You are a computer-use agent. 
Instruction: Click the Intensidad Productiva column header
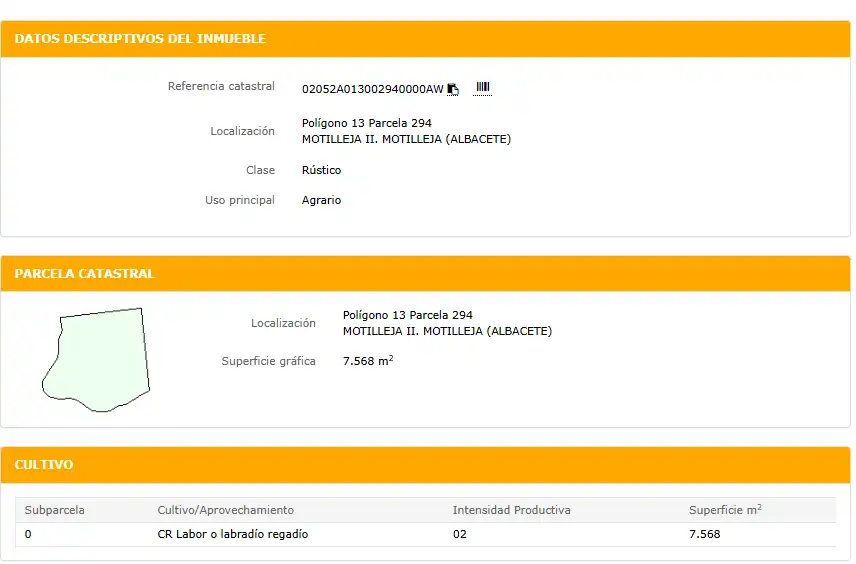[x=512, y=510]
